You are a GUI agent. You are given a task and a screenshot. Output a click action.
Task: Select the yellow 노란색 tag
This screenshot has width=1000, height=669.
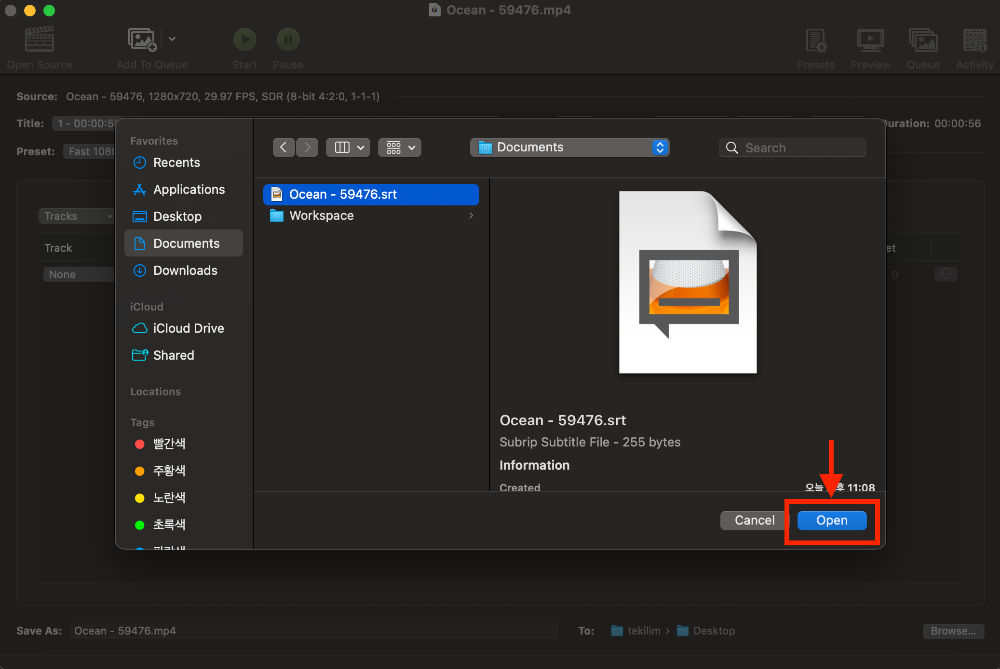(x=169, y=497)
